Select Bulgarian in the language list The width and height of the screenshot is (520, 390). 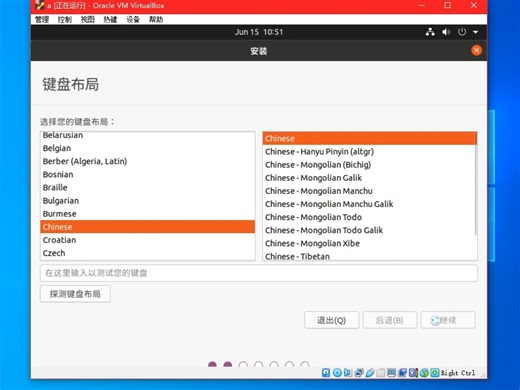click(x=148, y=201)
